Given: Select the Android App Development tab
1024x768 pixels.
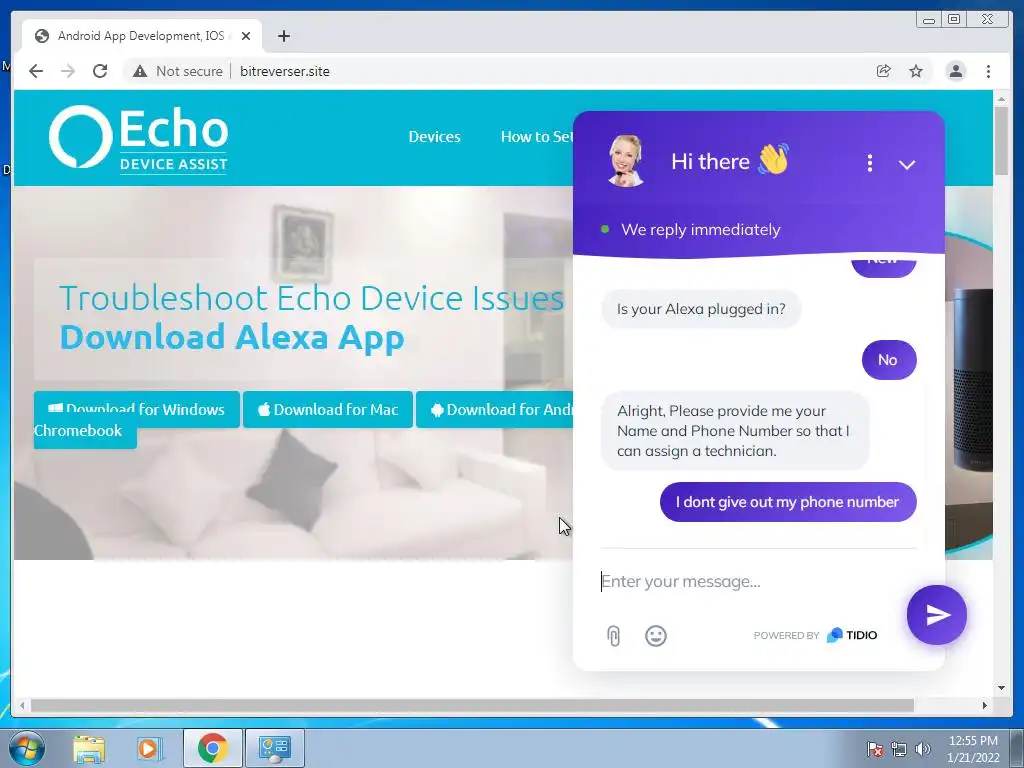Looking at the screenshot, I should pos(142,36).
